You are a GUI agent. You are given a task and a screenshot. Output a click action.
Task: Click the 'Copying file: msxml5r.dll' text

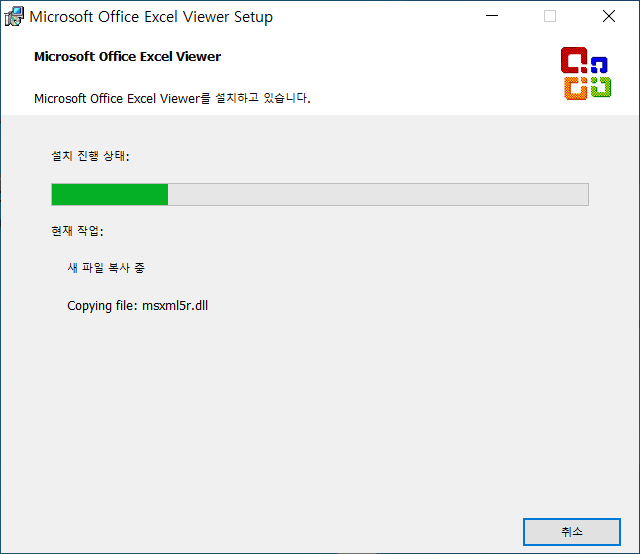138,306
